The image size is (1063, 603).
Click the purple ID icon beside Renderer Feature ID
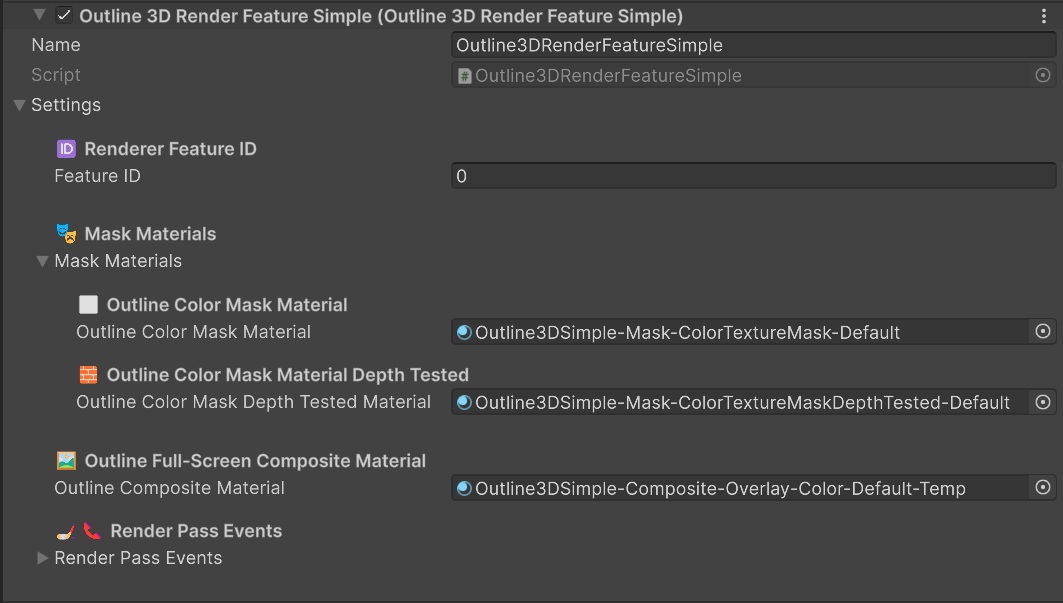coord(66,149)
